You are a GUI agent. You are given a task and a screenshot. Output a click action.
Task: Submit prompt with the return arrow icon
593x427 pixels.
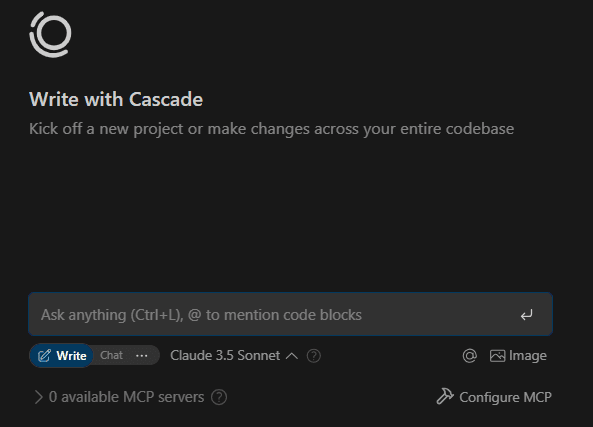coord(526,315)
